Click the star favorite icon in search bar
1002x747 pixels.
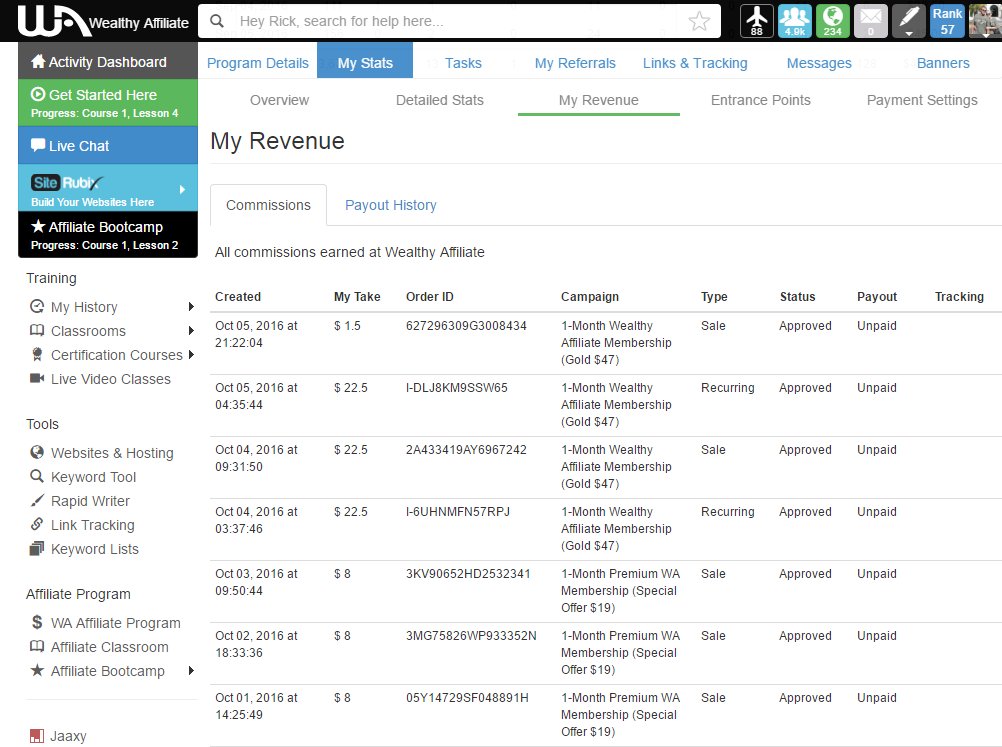(x=699, y=21)
